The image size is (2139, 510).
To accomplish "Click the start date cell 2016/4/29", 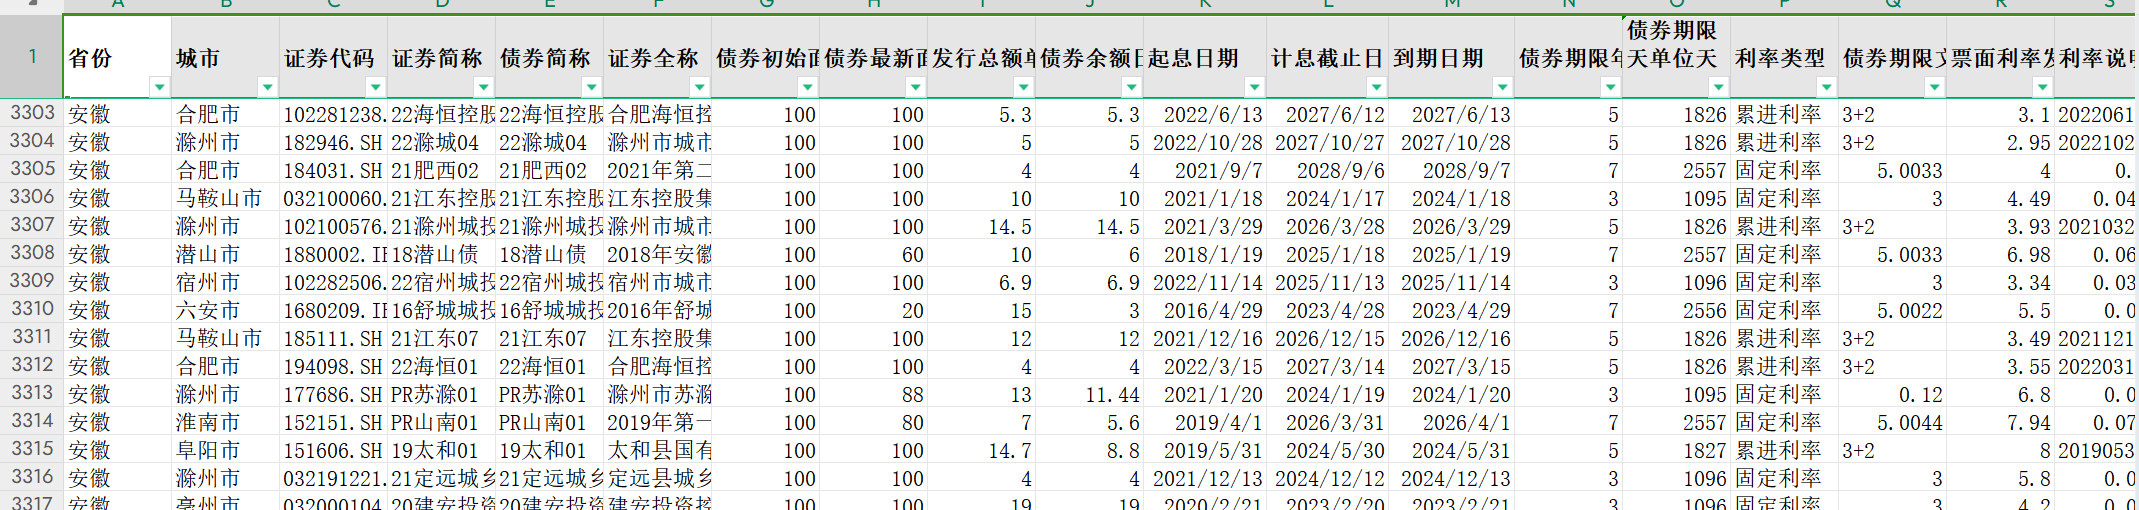I will pos(1205,310).
